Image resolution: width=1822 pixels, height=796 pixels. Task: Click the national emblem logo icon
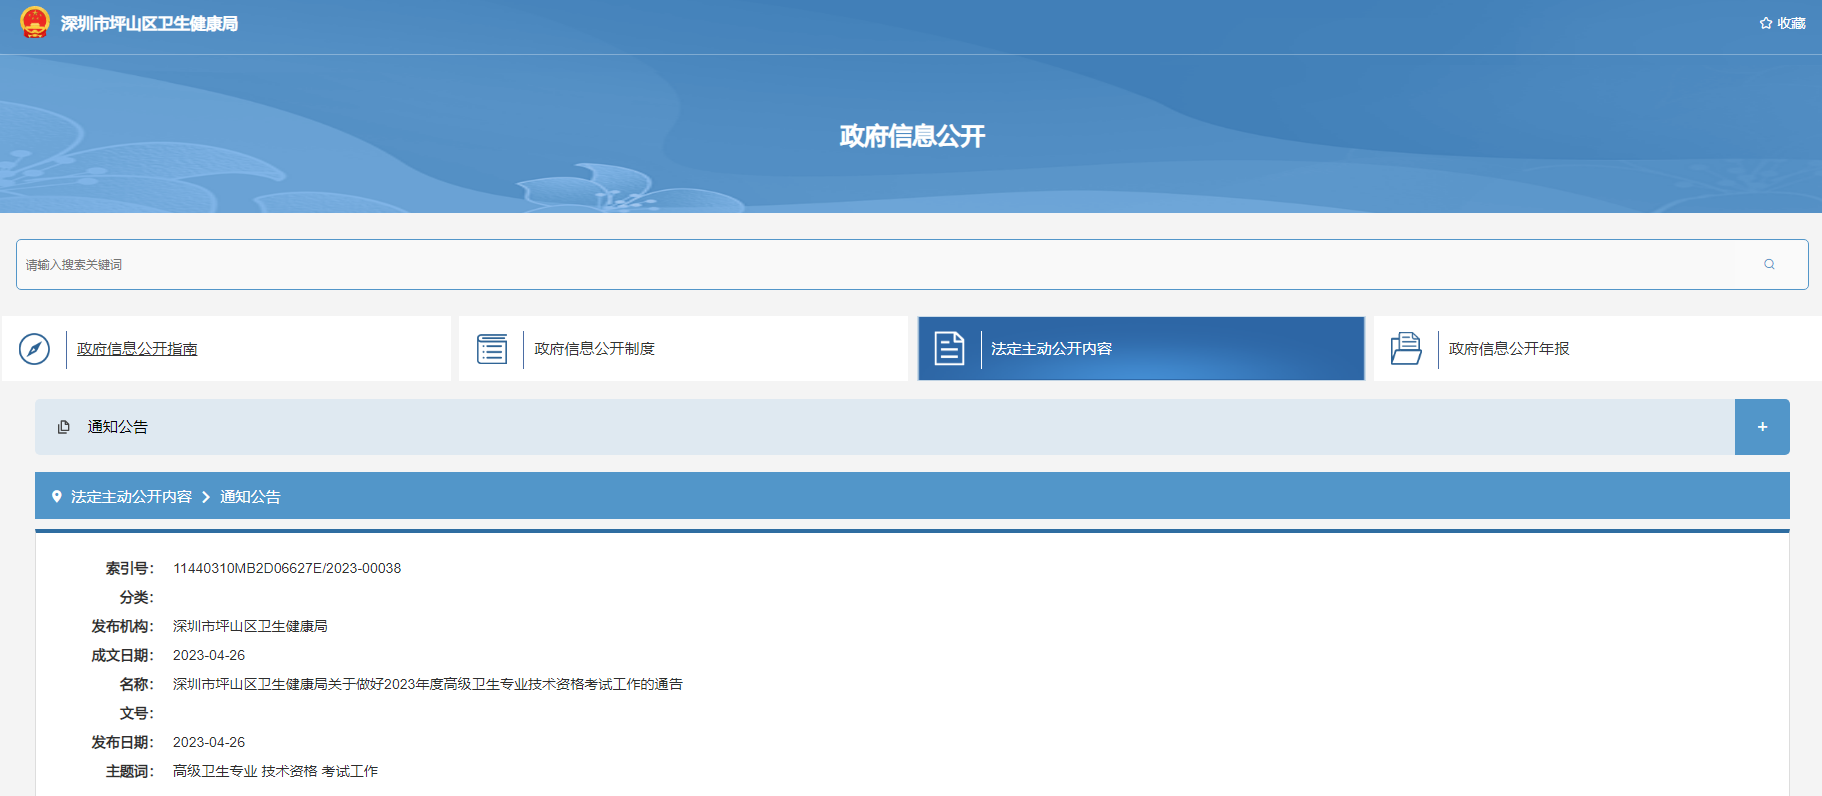(35, 22)
